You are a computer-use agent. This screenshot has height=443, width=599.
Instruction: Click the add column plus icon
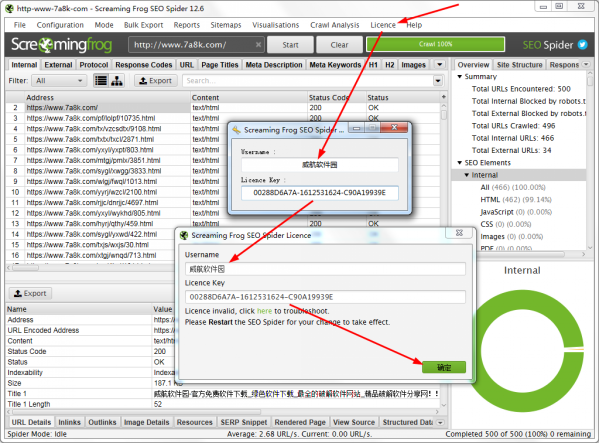click(x=444, y=97)
